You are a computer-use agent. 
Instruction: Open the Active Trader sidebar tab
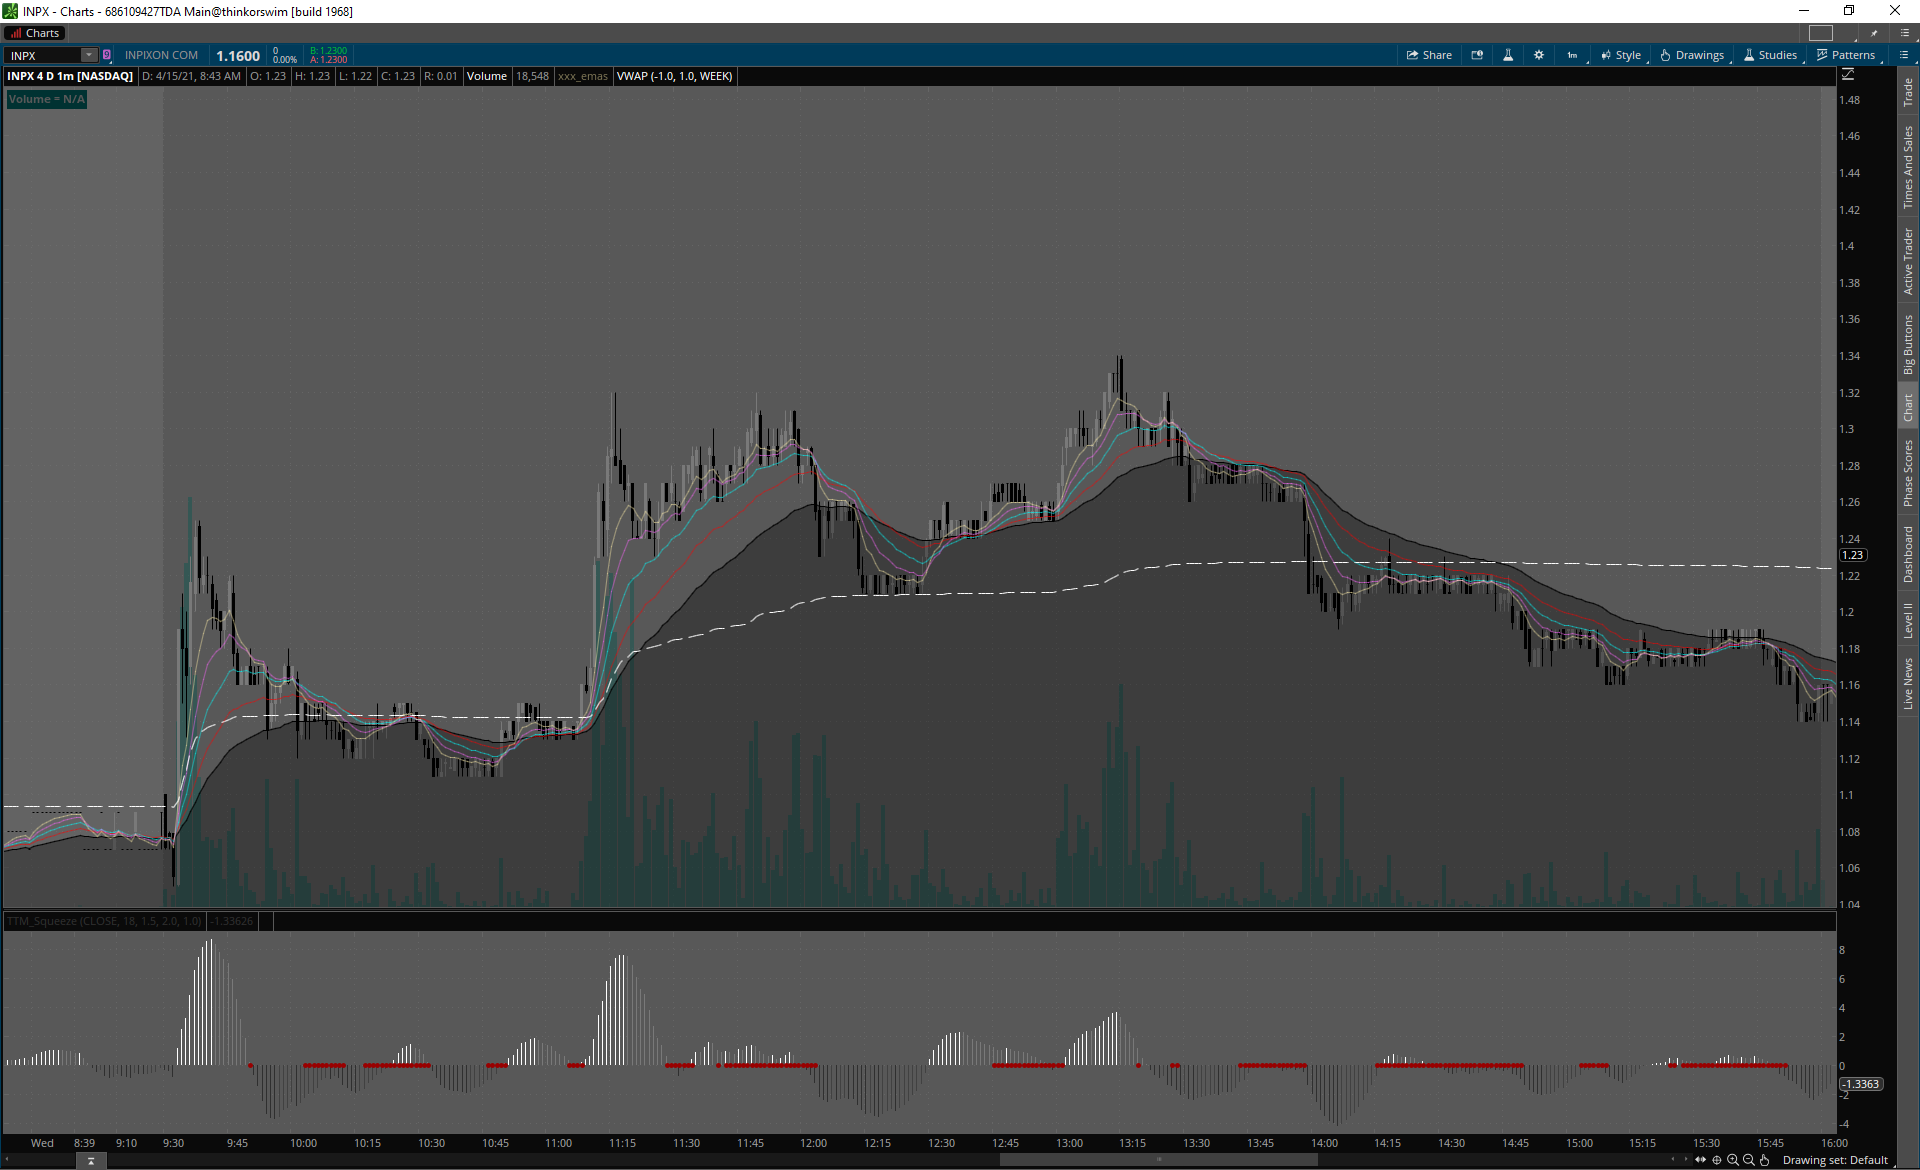[x=1908, y=261]
